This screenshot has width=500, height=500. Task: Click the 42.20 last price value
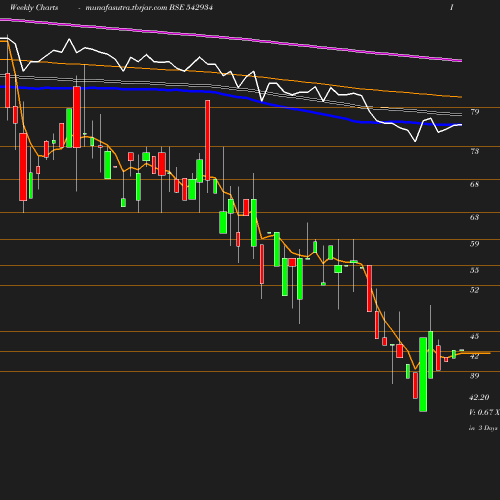(x=479, y=397)
